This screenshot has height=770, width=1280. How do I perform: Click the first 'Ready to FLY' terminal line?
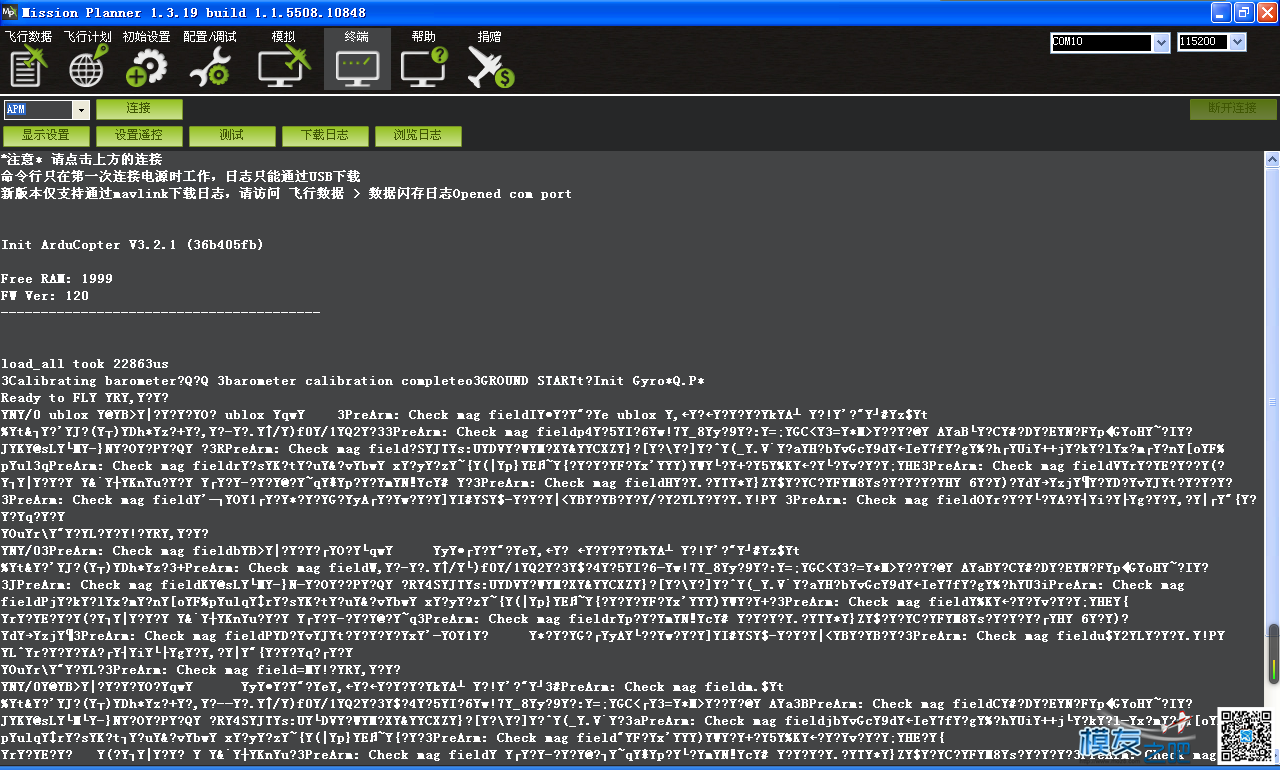tap(85, 397)
